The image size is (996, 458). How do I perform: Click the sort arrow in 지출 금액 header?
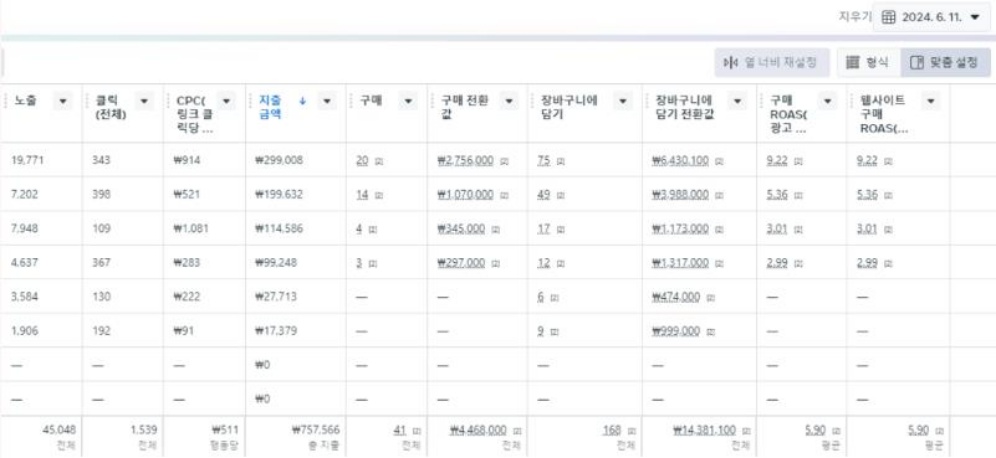(302, 100)
